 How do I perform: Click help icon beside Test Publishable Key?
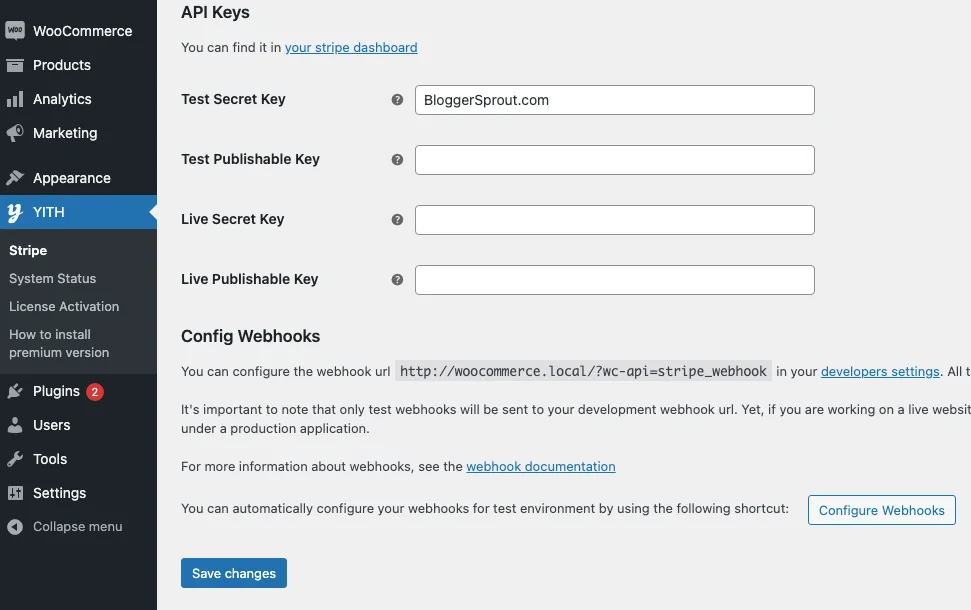click(x=397, y=160)
